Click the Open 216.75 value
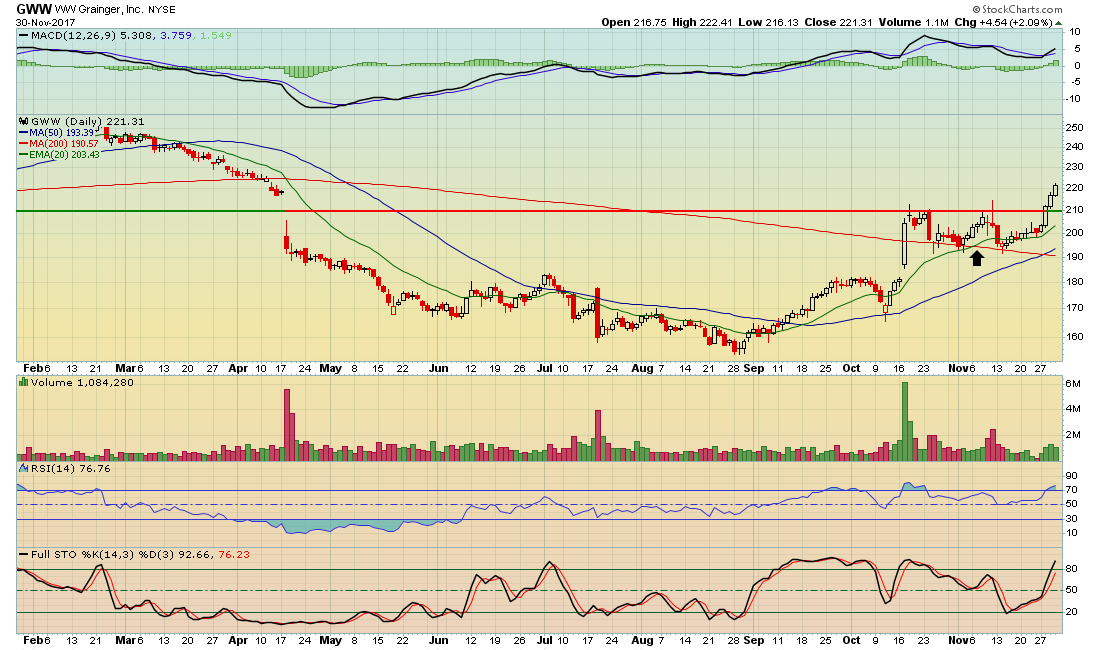This screenshot has width=1100, height=650. (633, 22)
